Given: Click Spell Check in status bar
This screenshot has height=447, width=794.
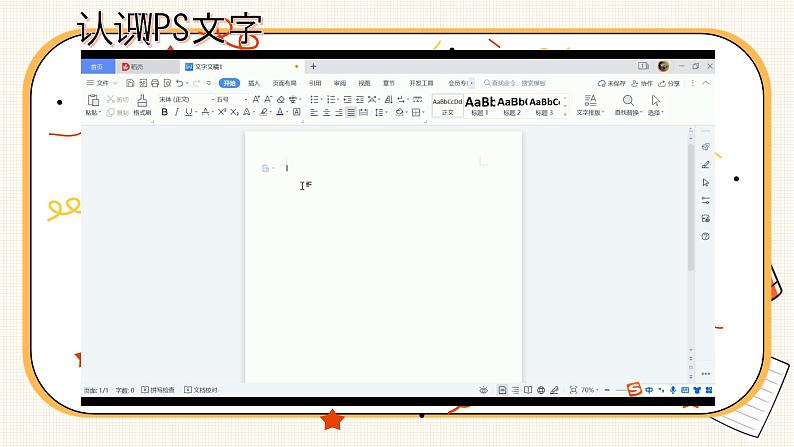Looking at the screenshot, I should pyautogui.click(x=158, y=390).
